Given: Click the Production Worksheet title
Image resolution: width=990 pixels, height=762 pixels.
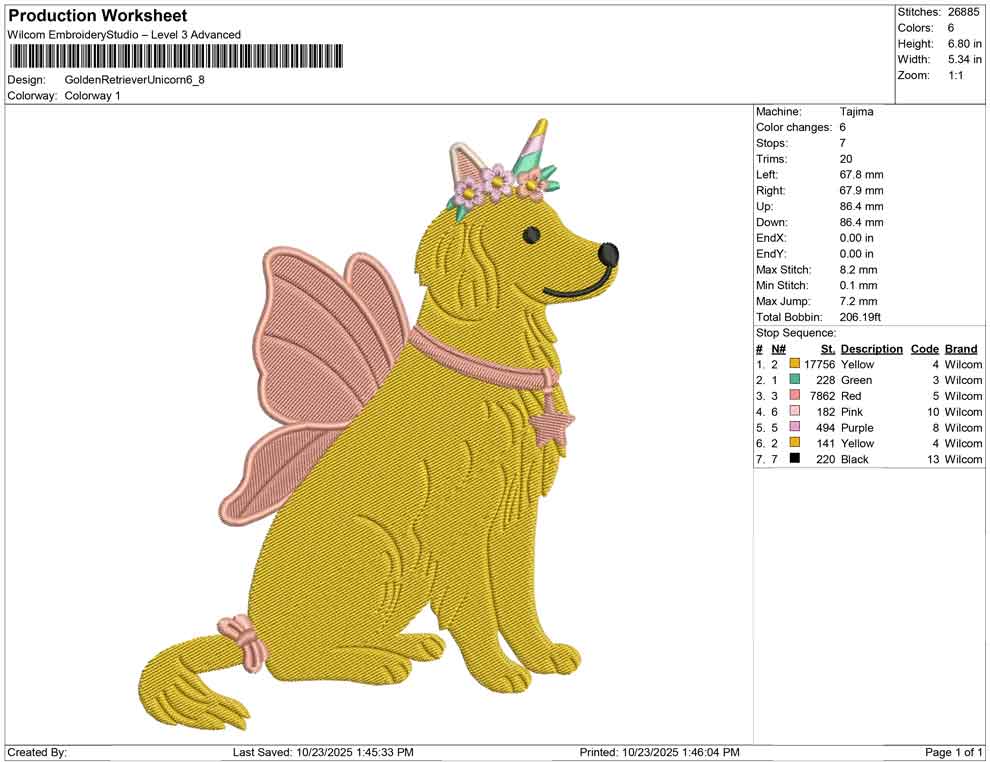Looking at the screenshot, I should coord(97,16).
